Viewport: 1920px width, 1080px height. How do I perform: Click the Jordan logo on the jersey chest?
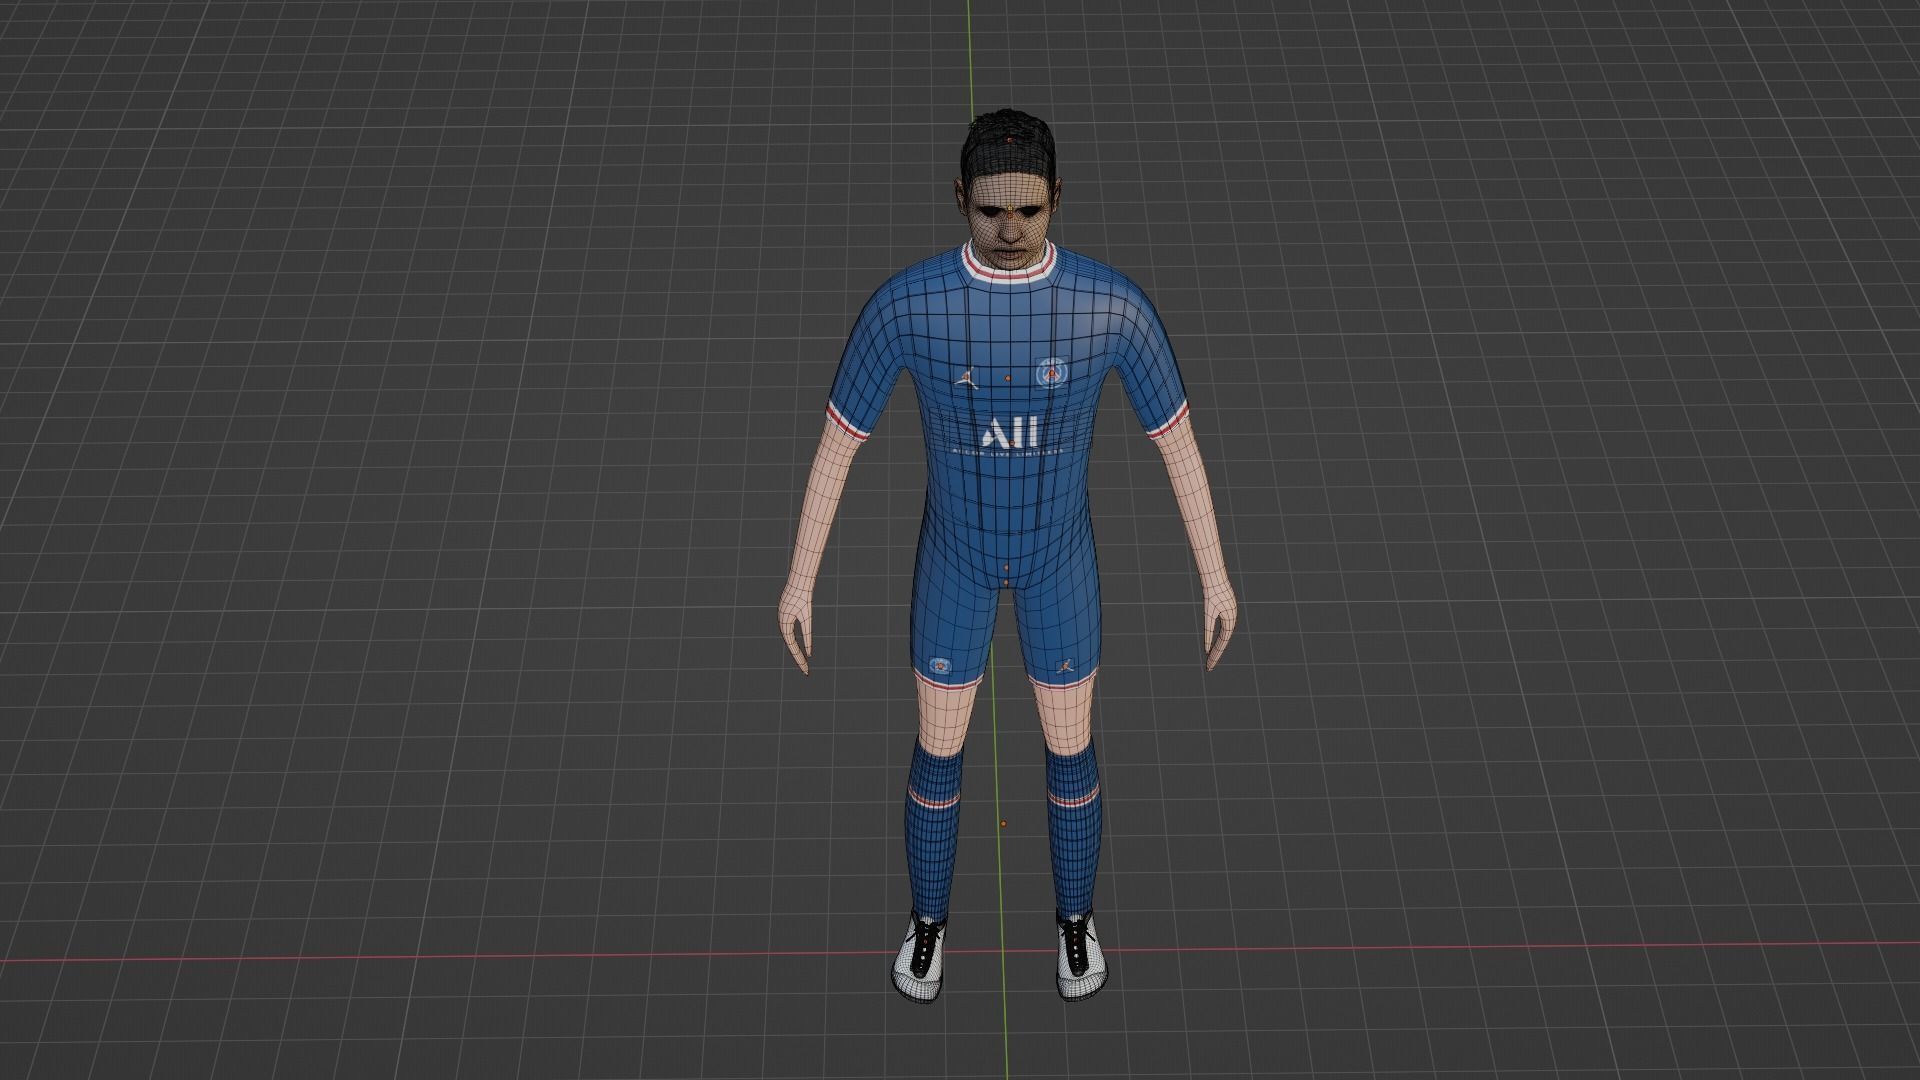tap(964, 377)
